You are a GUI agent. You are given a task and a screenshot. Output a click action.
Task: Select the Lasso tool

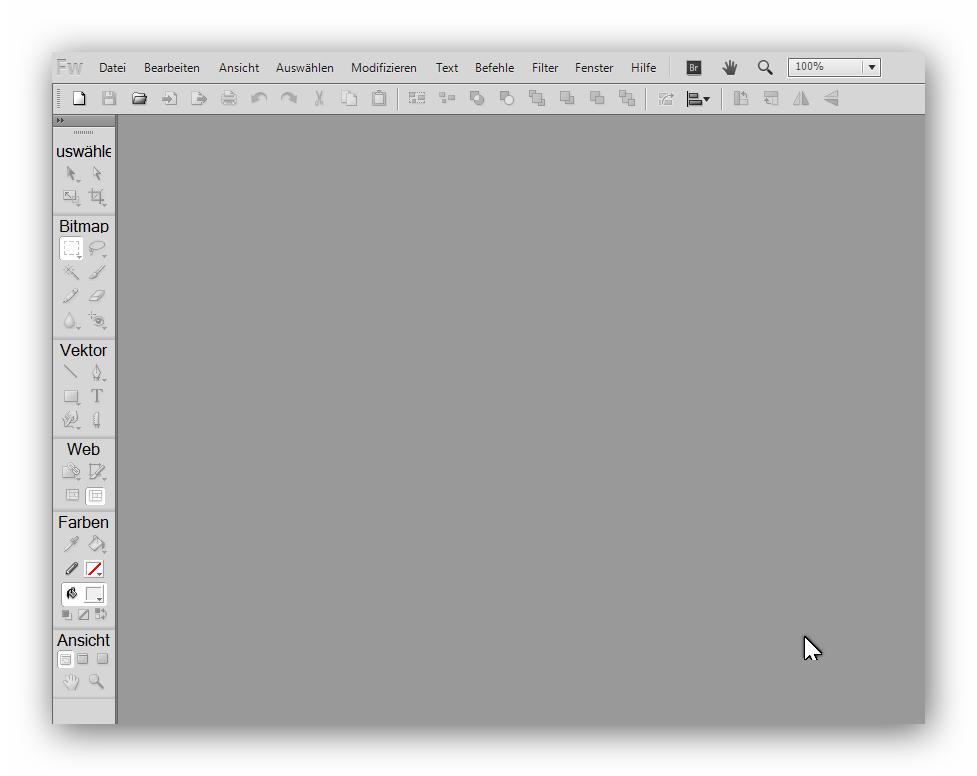[x=97, y=248]
